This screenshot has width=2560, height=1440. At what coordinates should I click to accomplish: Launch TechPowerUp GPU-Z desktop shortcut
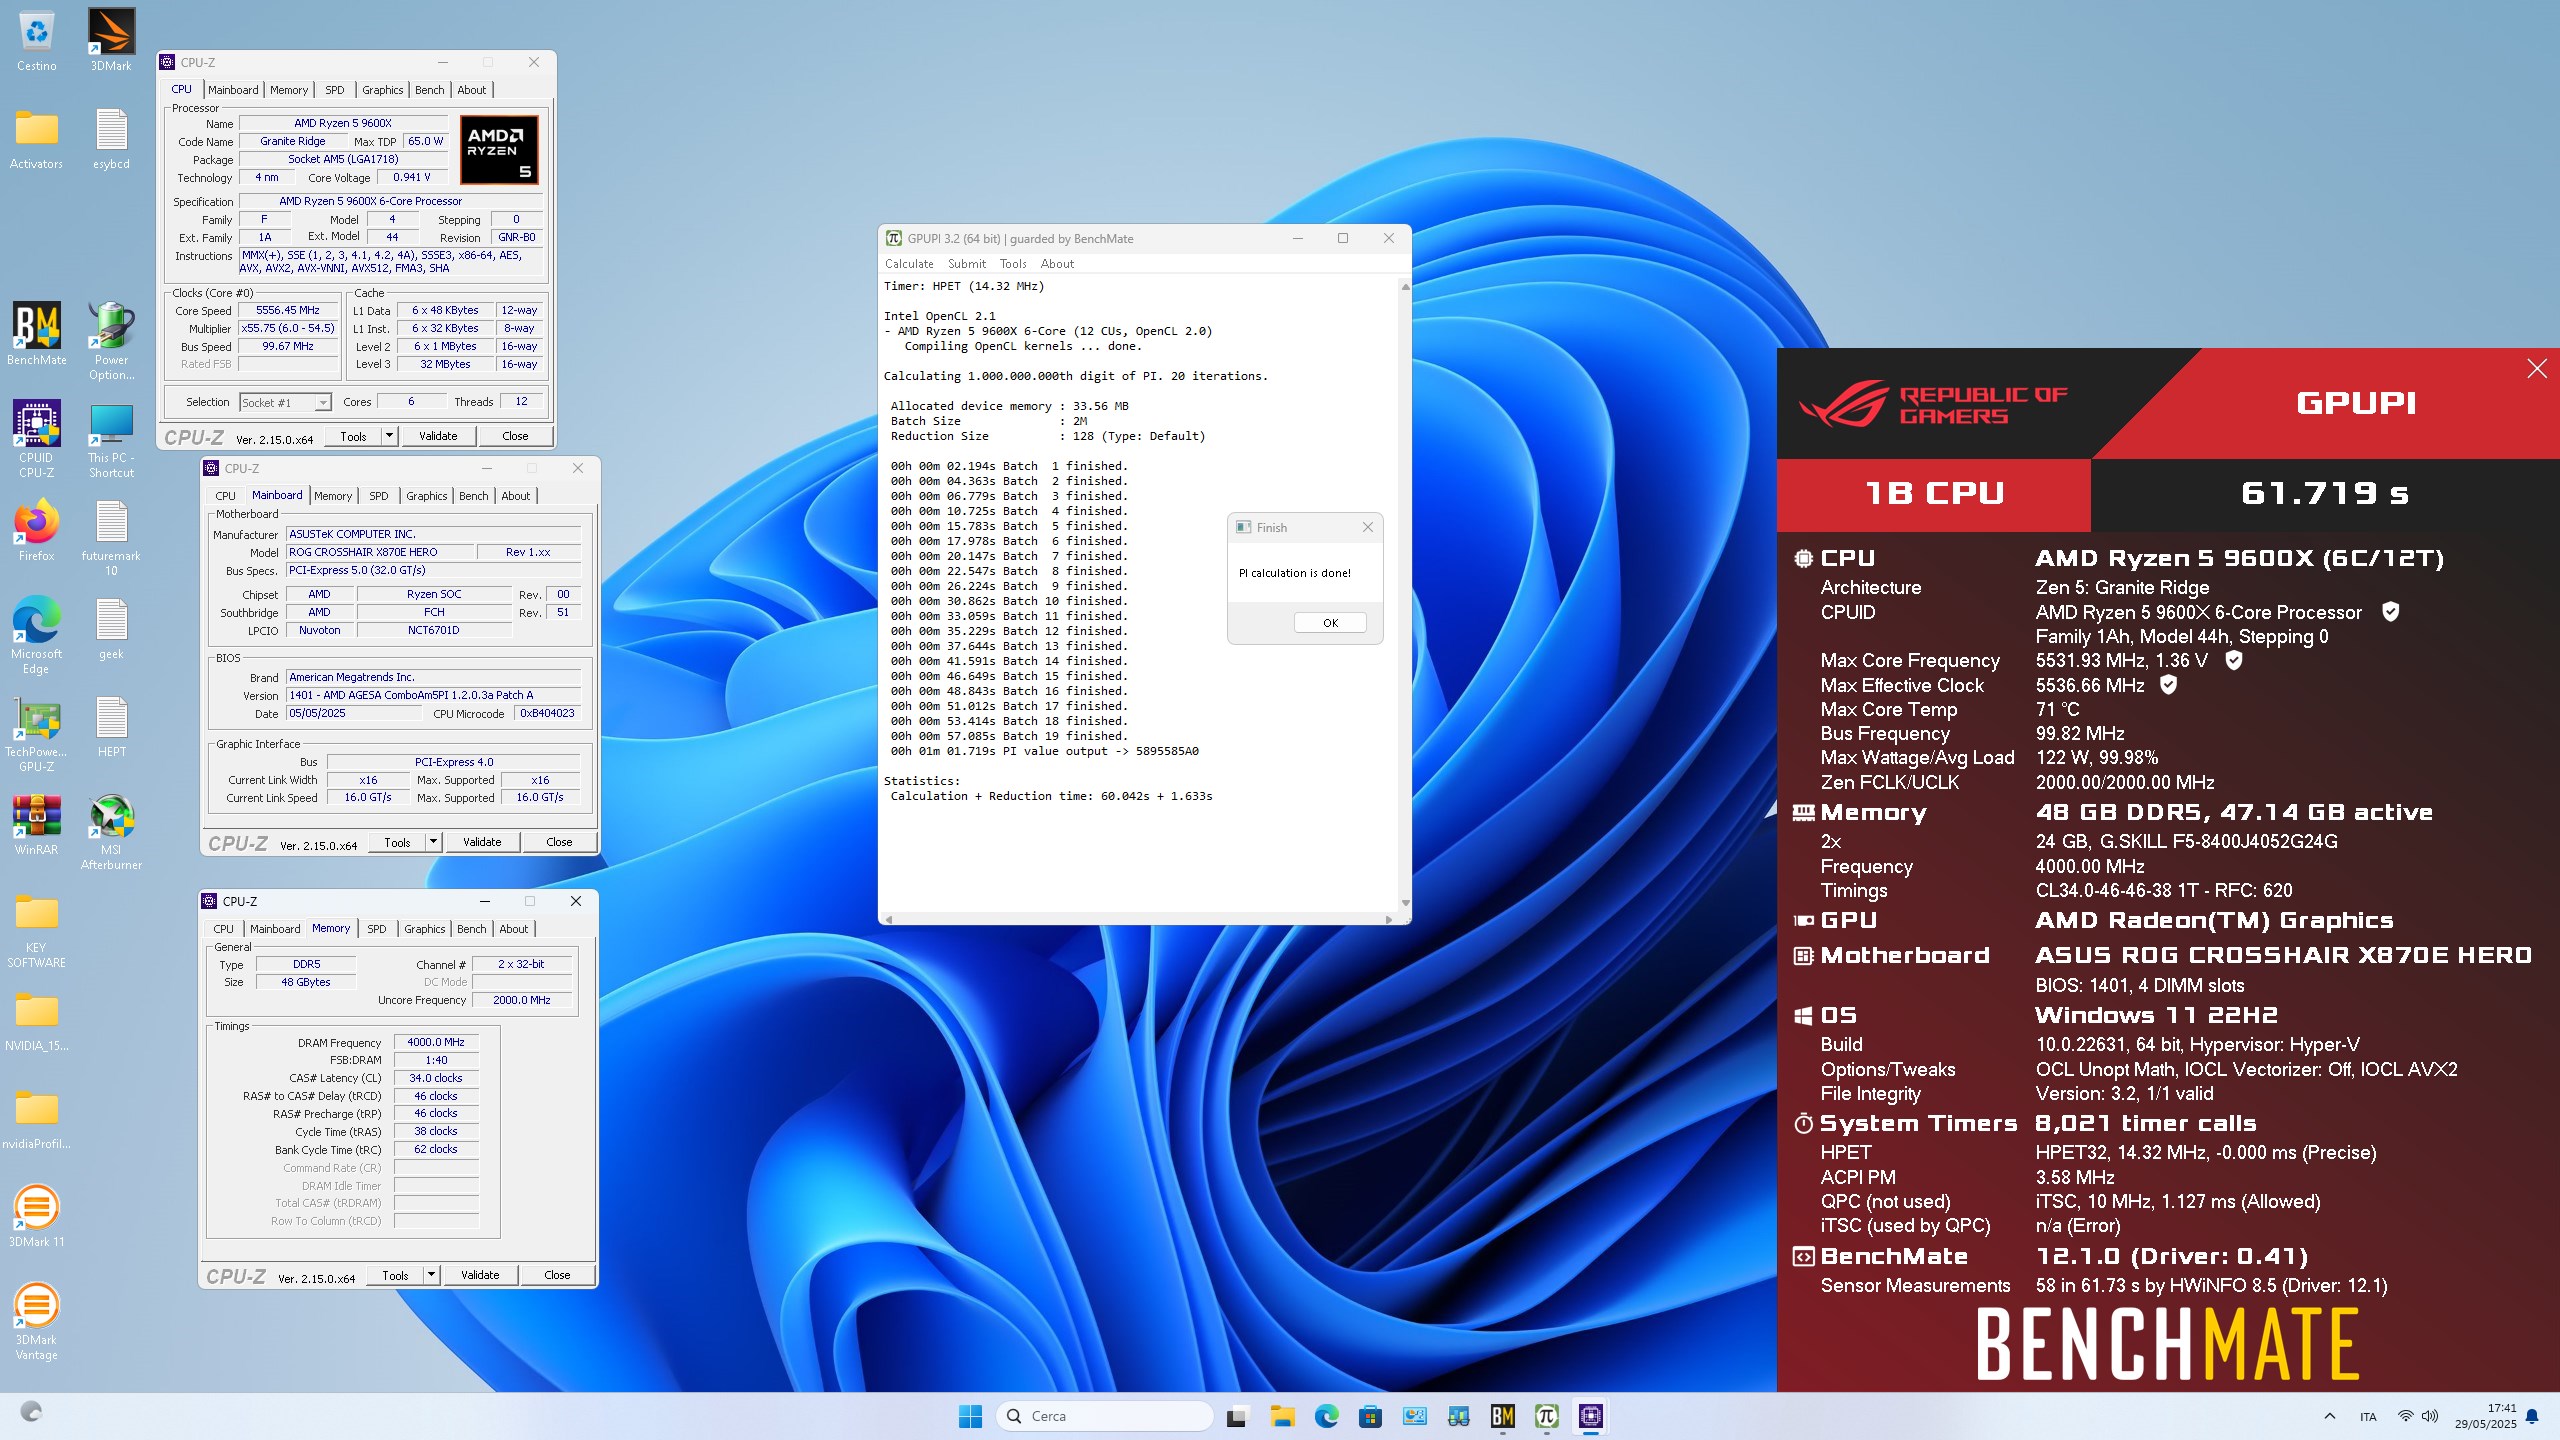click(36, 733)
